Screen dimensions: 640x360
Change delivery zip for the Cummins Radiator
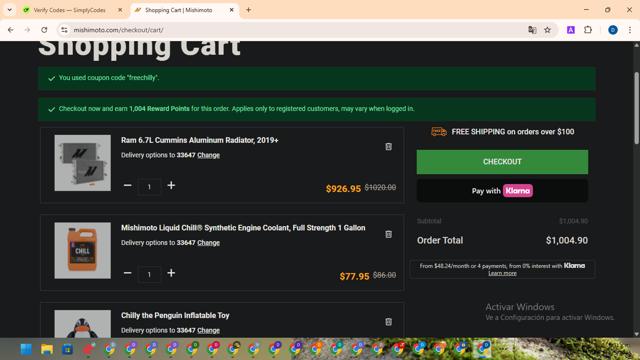pos(208,155)
